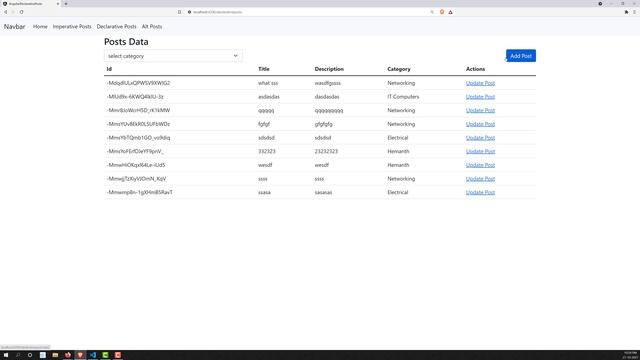Click the active browser tab title
Screen dimensions: 640x360
[x=25, y=4]
